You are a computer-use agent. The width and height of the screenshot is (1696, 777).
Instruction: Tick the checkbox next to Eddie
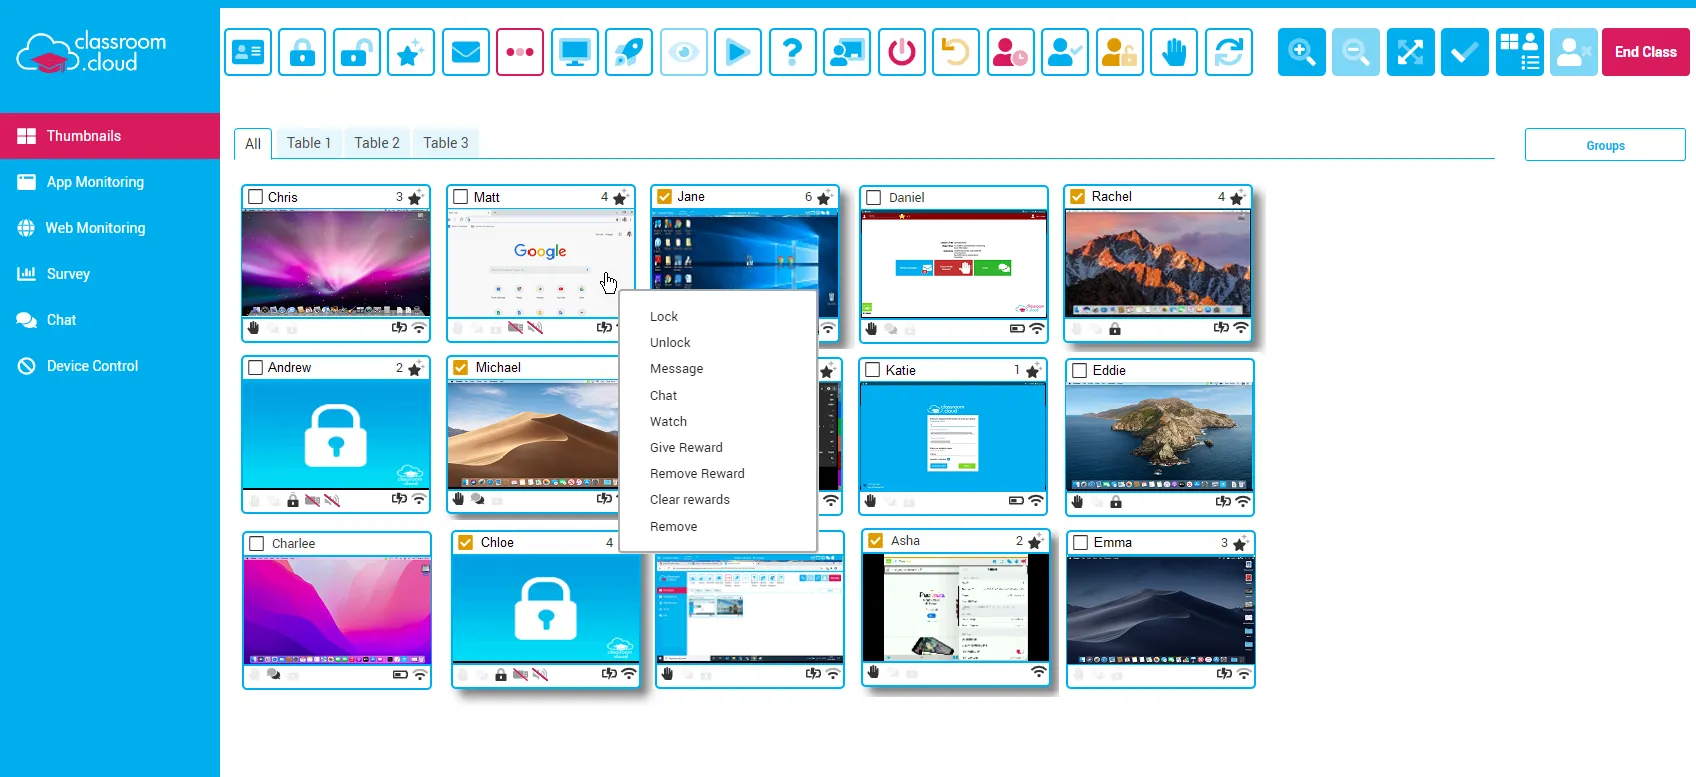1080,370
